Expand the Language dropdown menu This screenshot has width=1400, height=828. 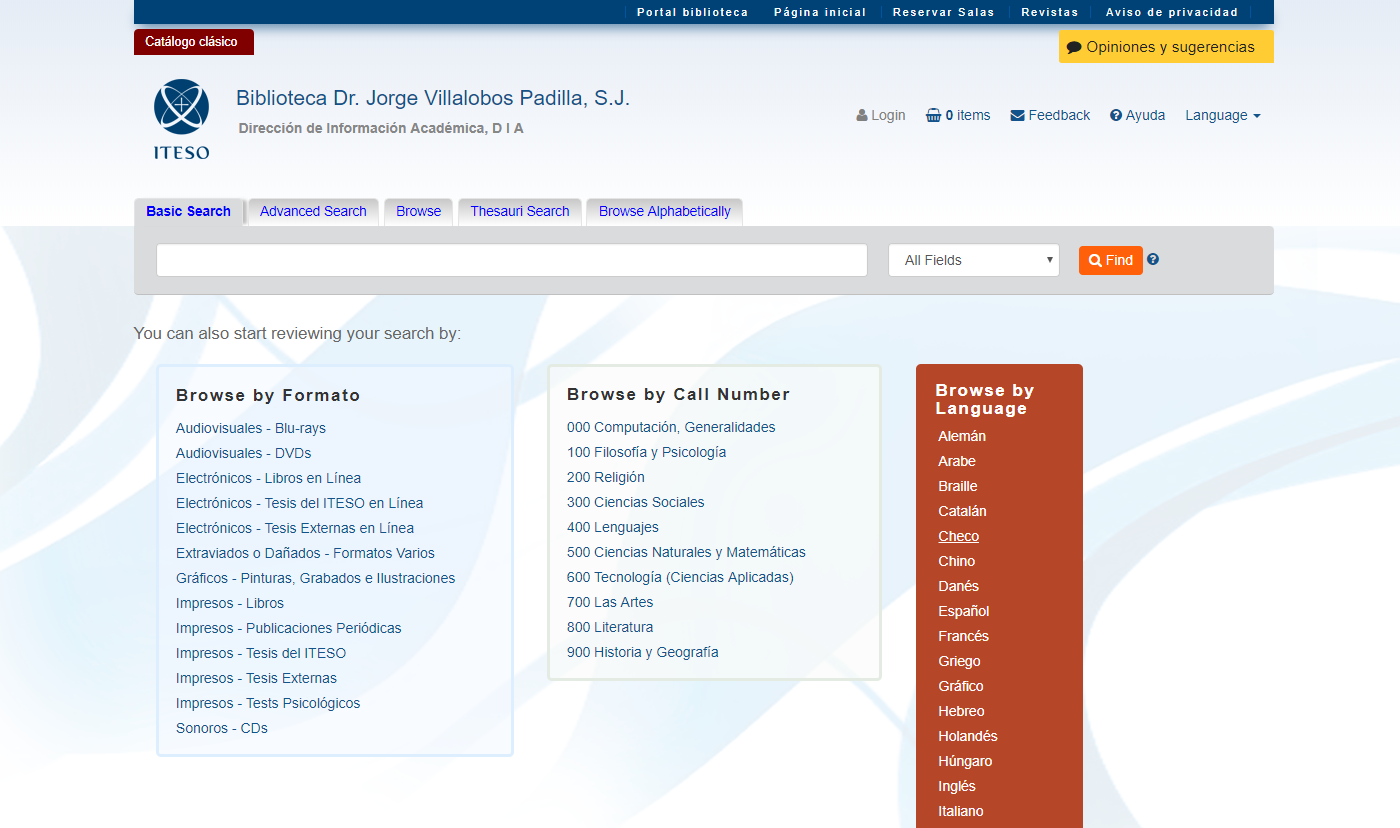[1222, 115]
